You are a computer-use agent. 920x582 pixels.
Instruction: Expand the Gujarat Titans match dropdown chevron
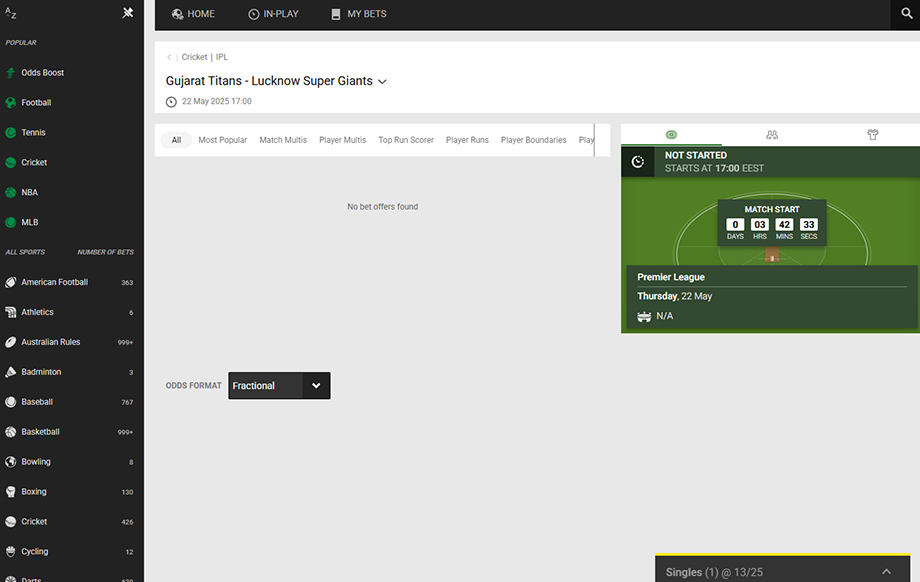pyautogui.click(x=383, y=82)
